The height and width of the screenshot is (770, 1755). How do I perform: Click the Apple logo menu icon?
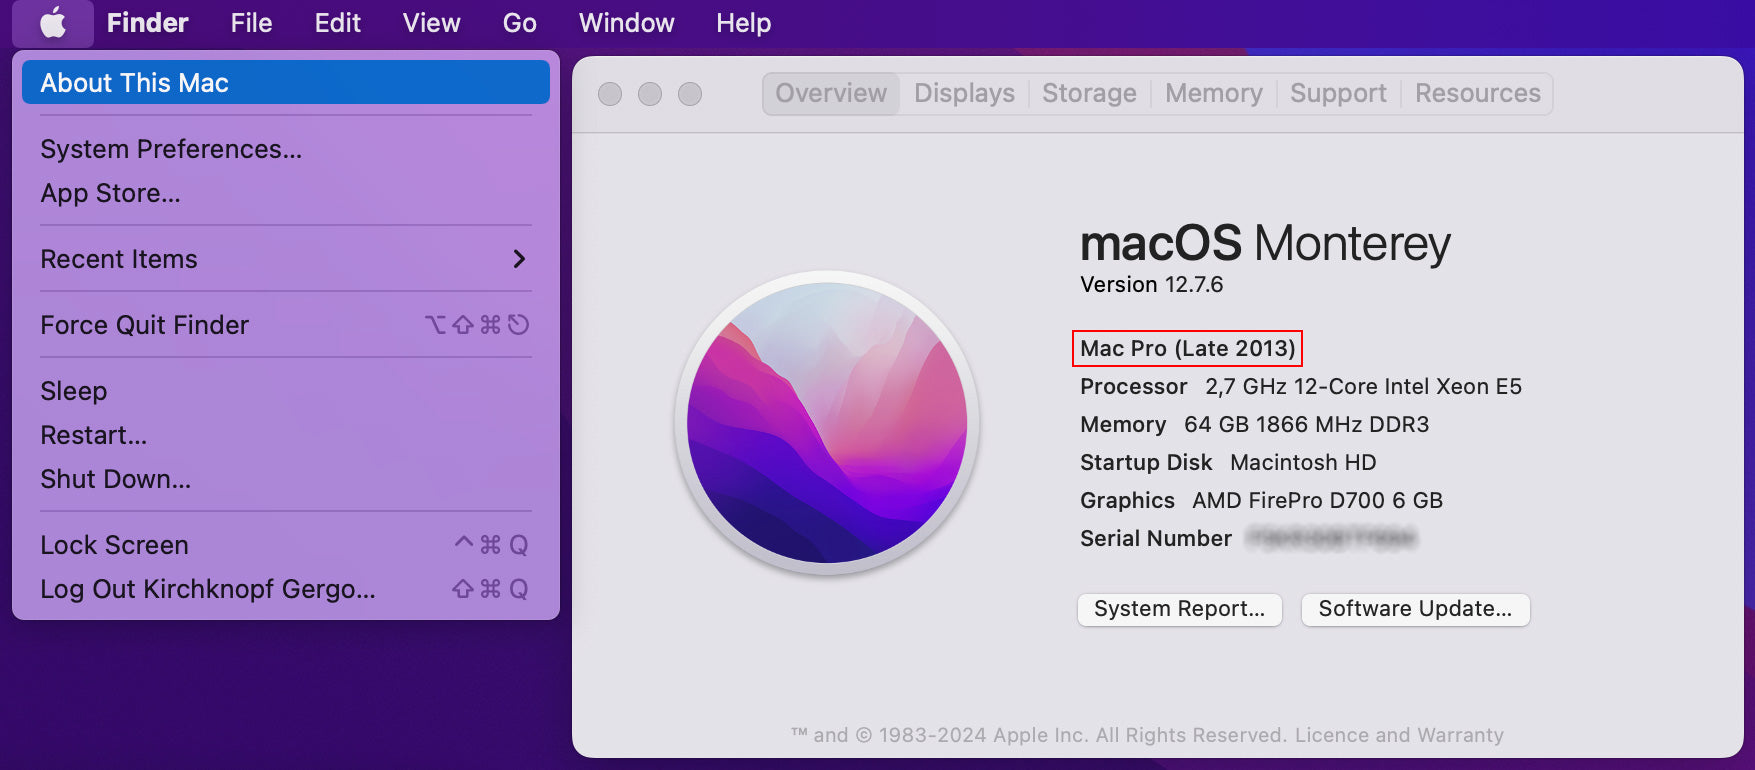click(53, 23)
